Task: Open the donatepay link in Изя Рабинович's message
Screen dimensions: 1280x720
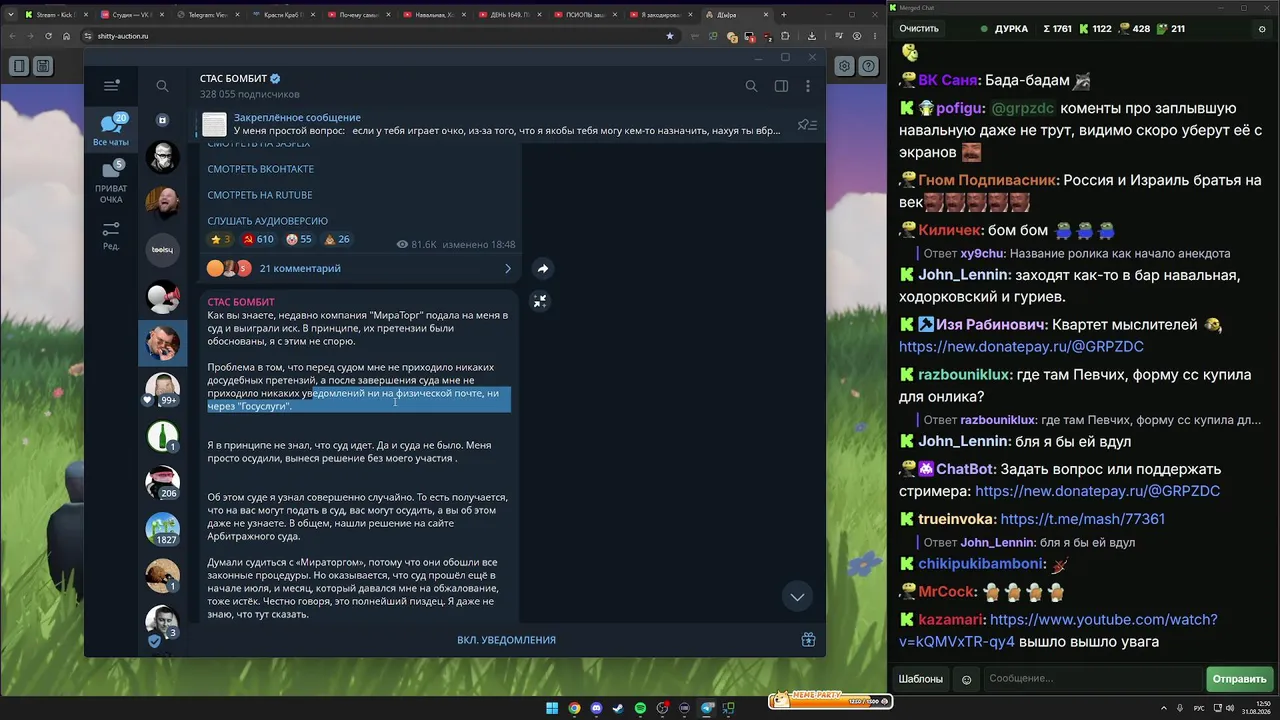Action: 1021,347
